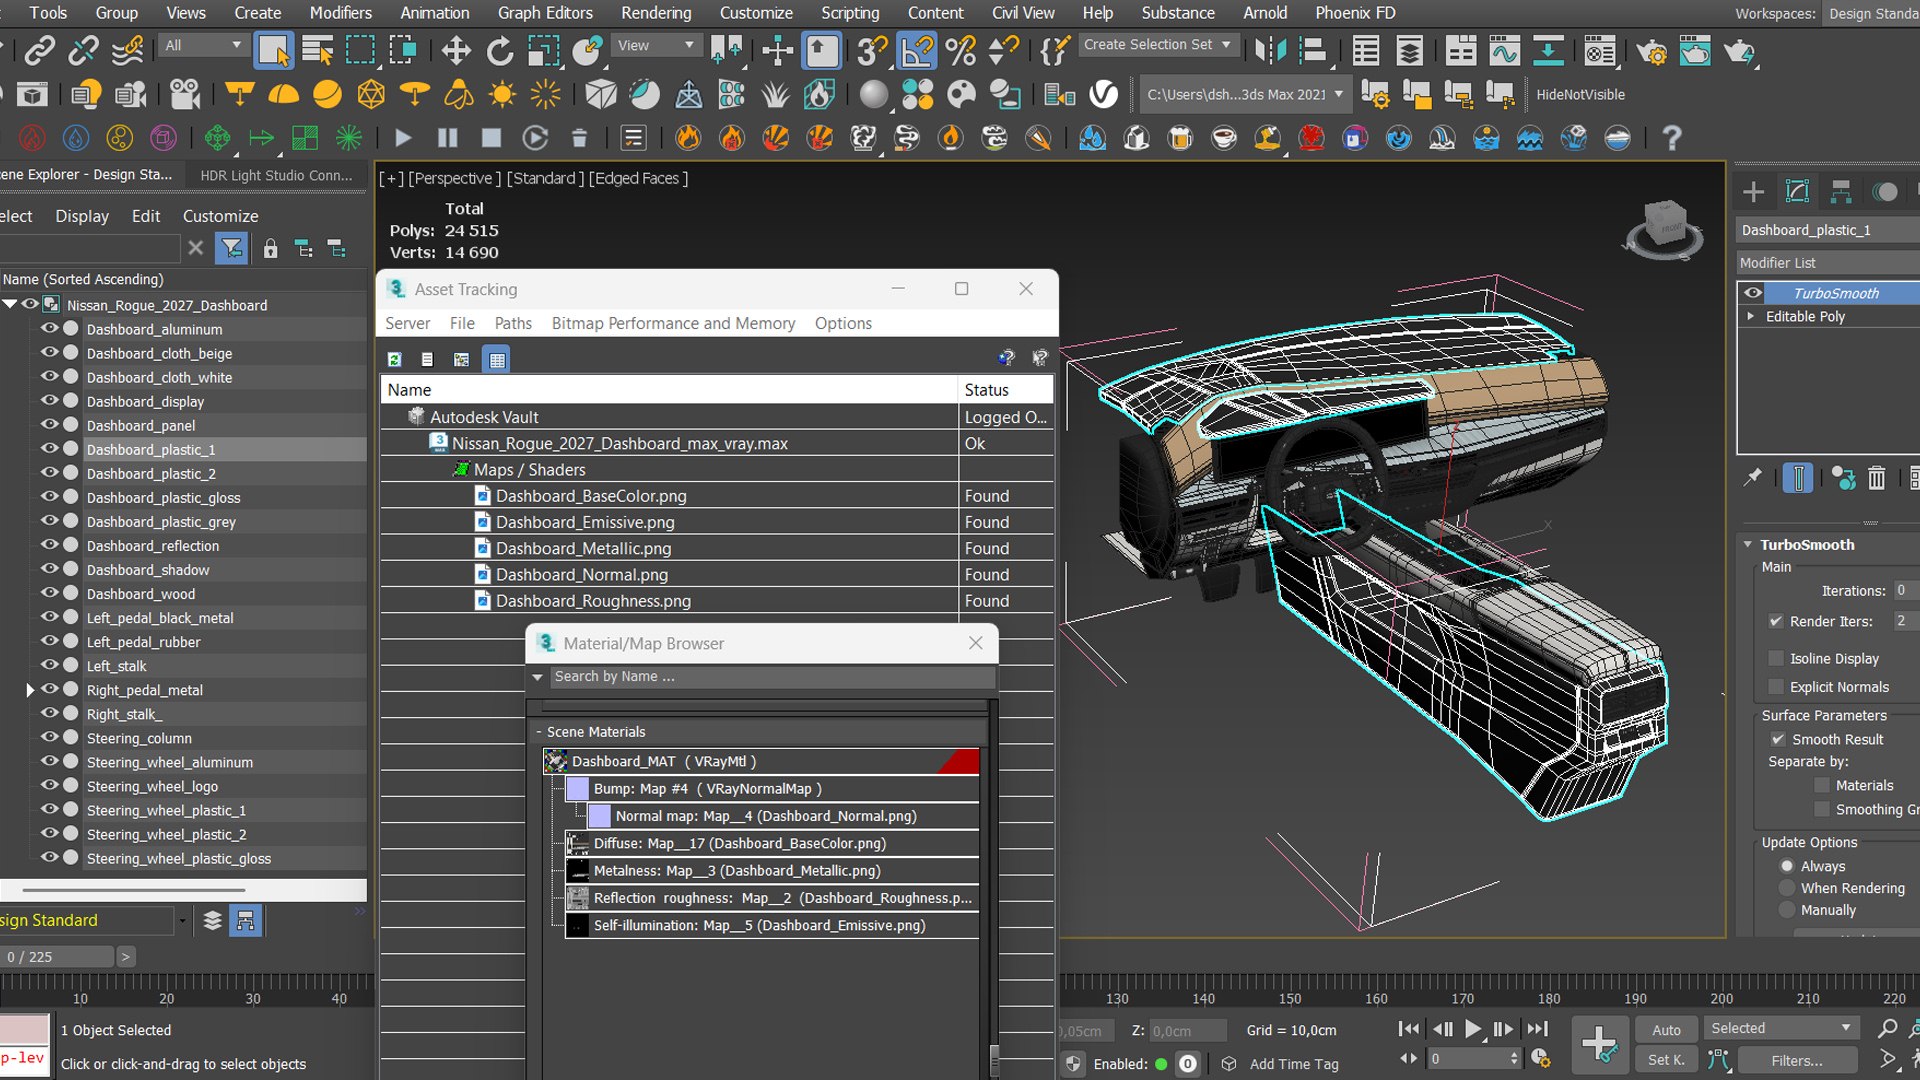Select the Dashboard_MAT VRayMtl material
1920x1080 pixels.
pos(761,762)
